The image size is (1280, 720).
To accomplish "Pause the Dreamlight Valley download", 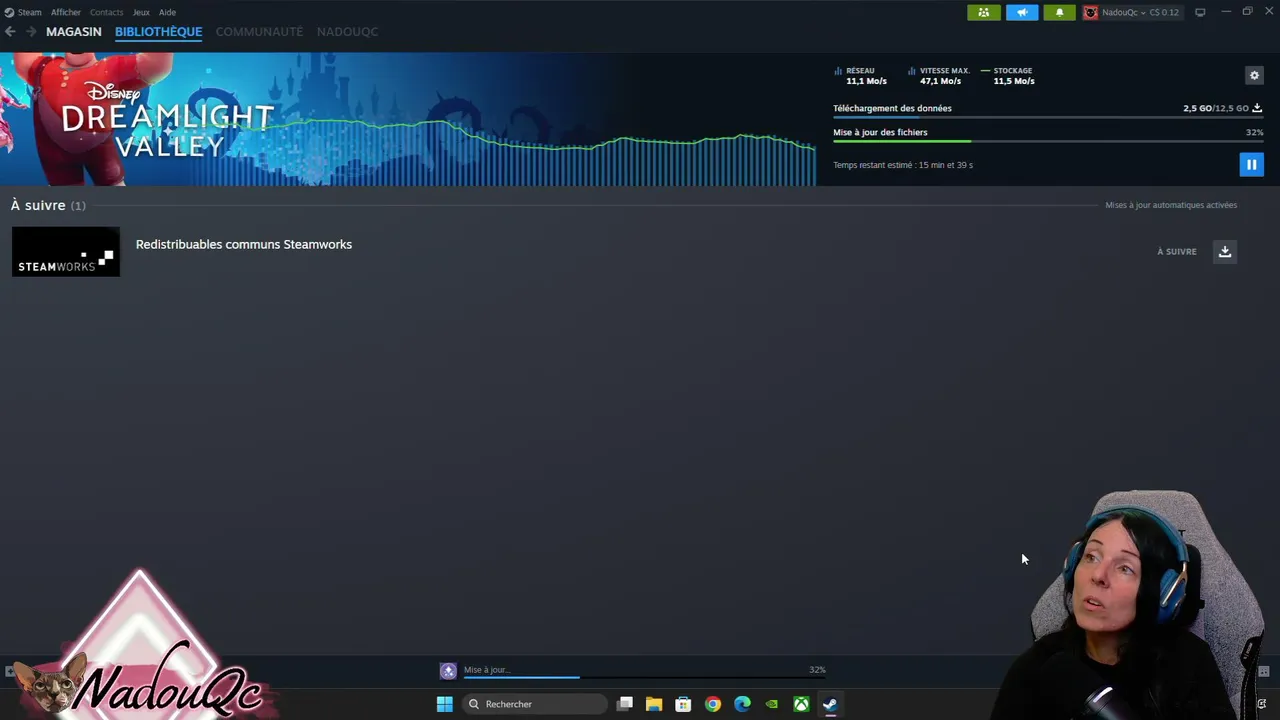I will point(1251,164).
